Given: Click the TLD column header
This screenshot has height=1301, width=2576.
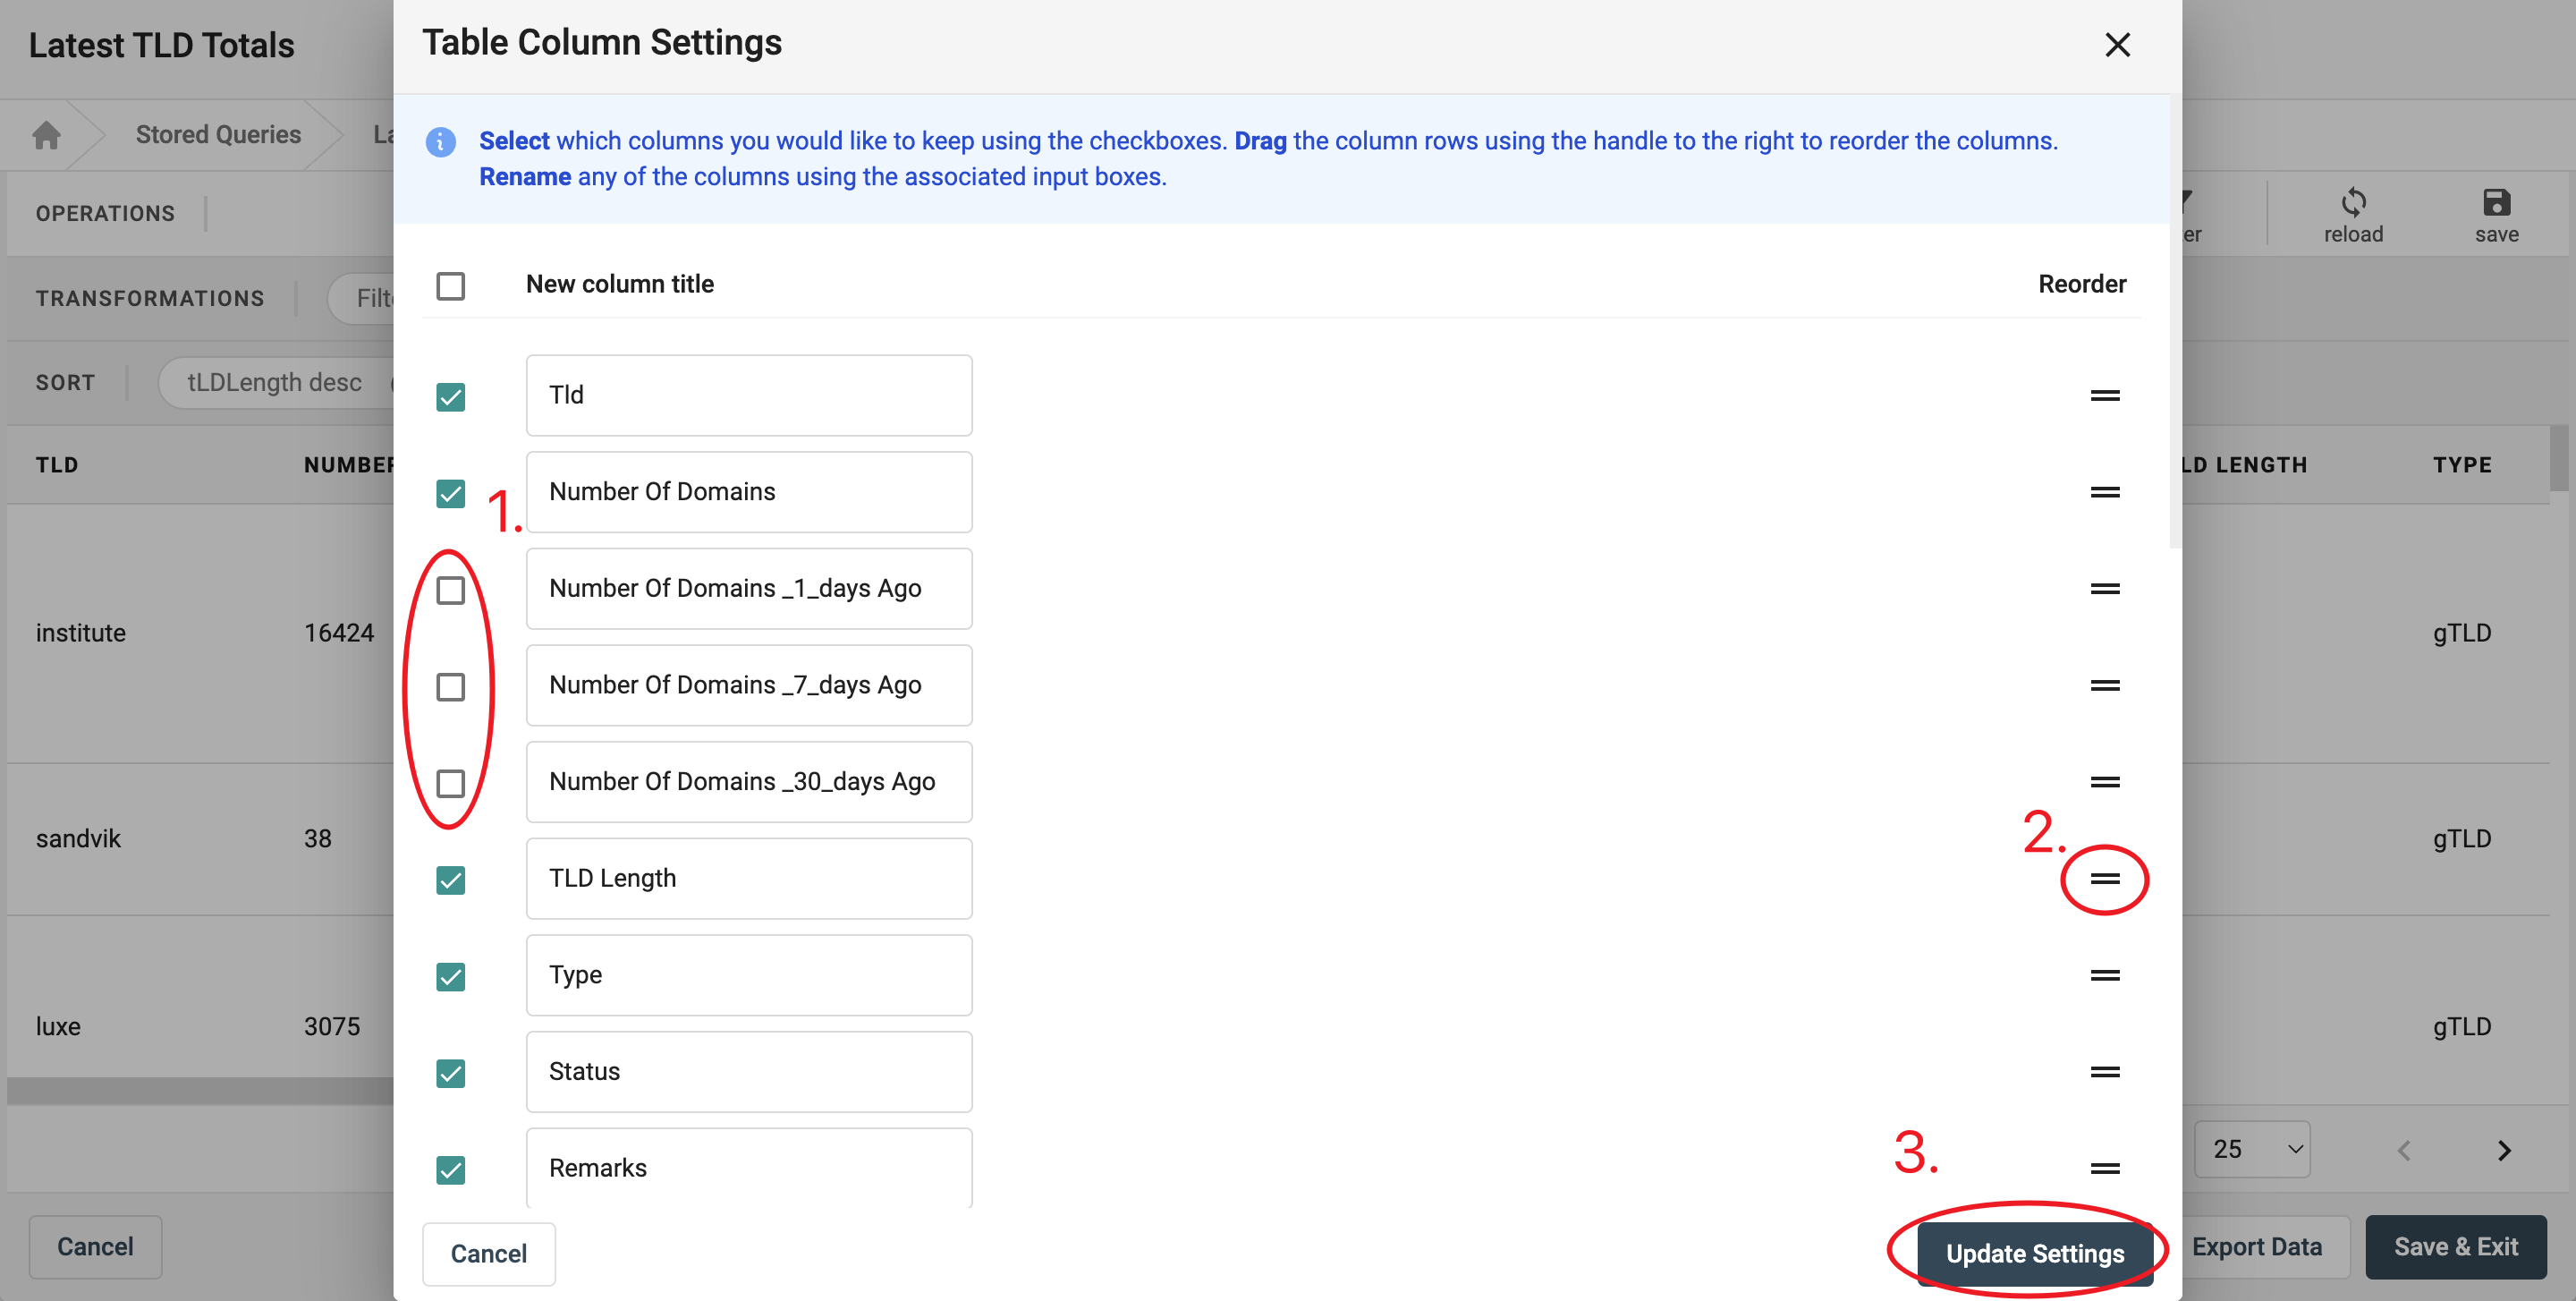Looking at the screenshot, I should tap(57, 465).
